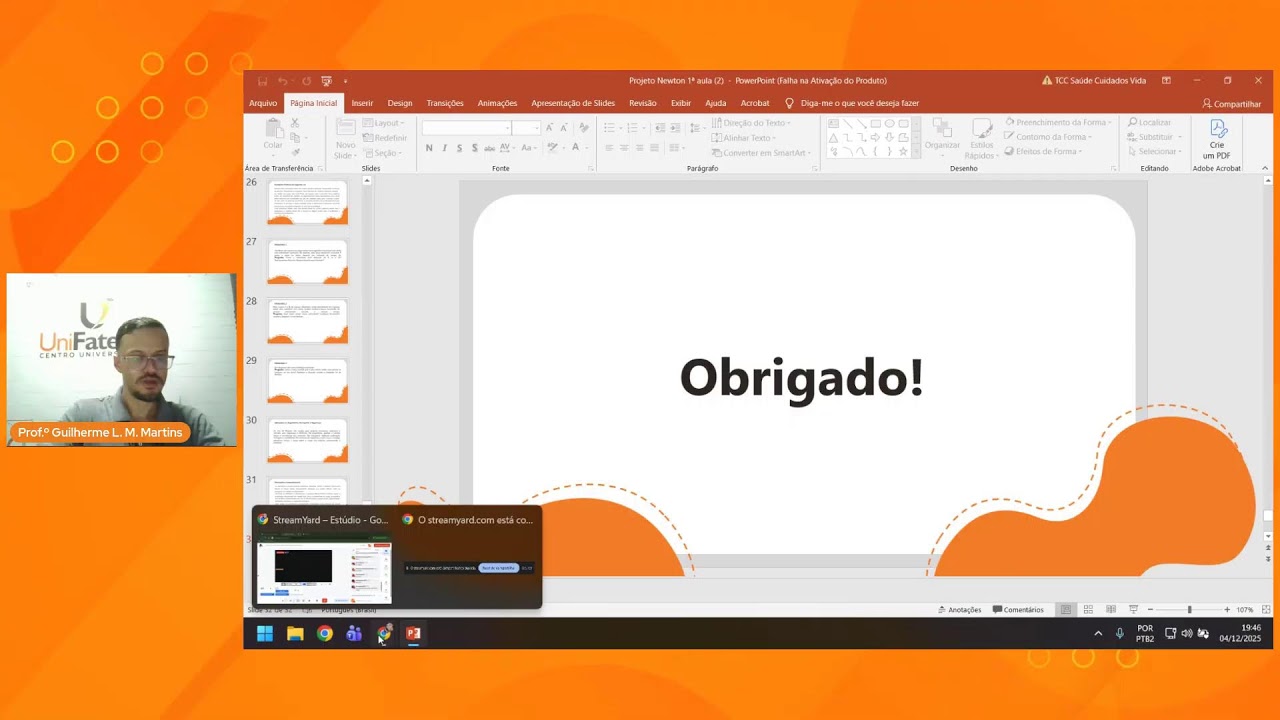Image resolution: width=1280 pixels, height=720 pixels.
Task: Expand the Seção dropdown
Action: 384,153
